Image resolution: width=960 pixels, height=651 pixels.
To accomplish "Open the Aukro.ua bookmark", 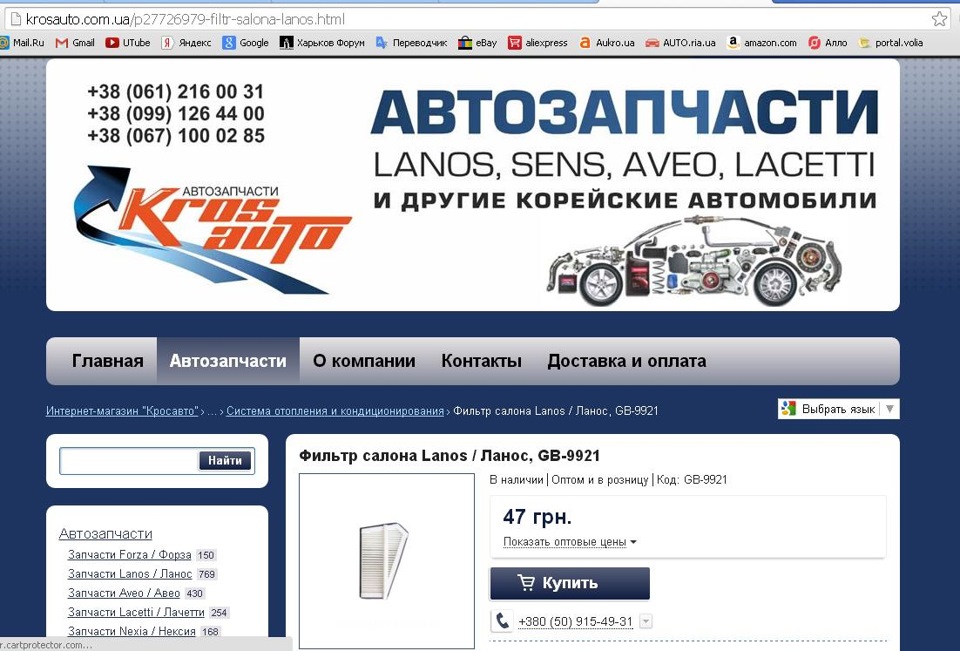I will tap(607, 43).
